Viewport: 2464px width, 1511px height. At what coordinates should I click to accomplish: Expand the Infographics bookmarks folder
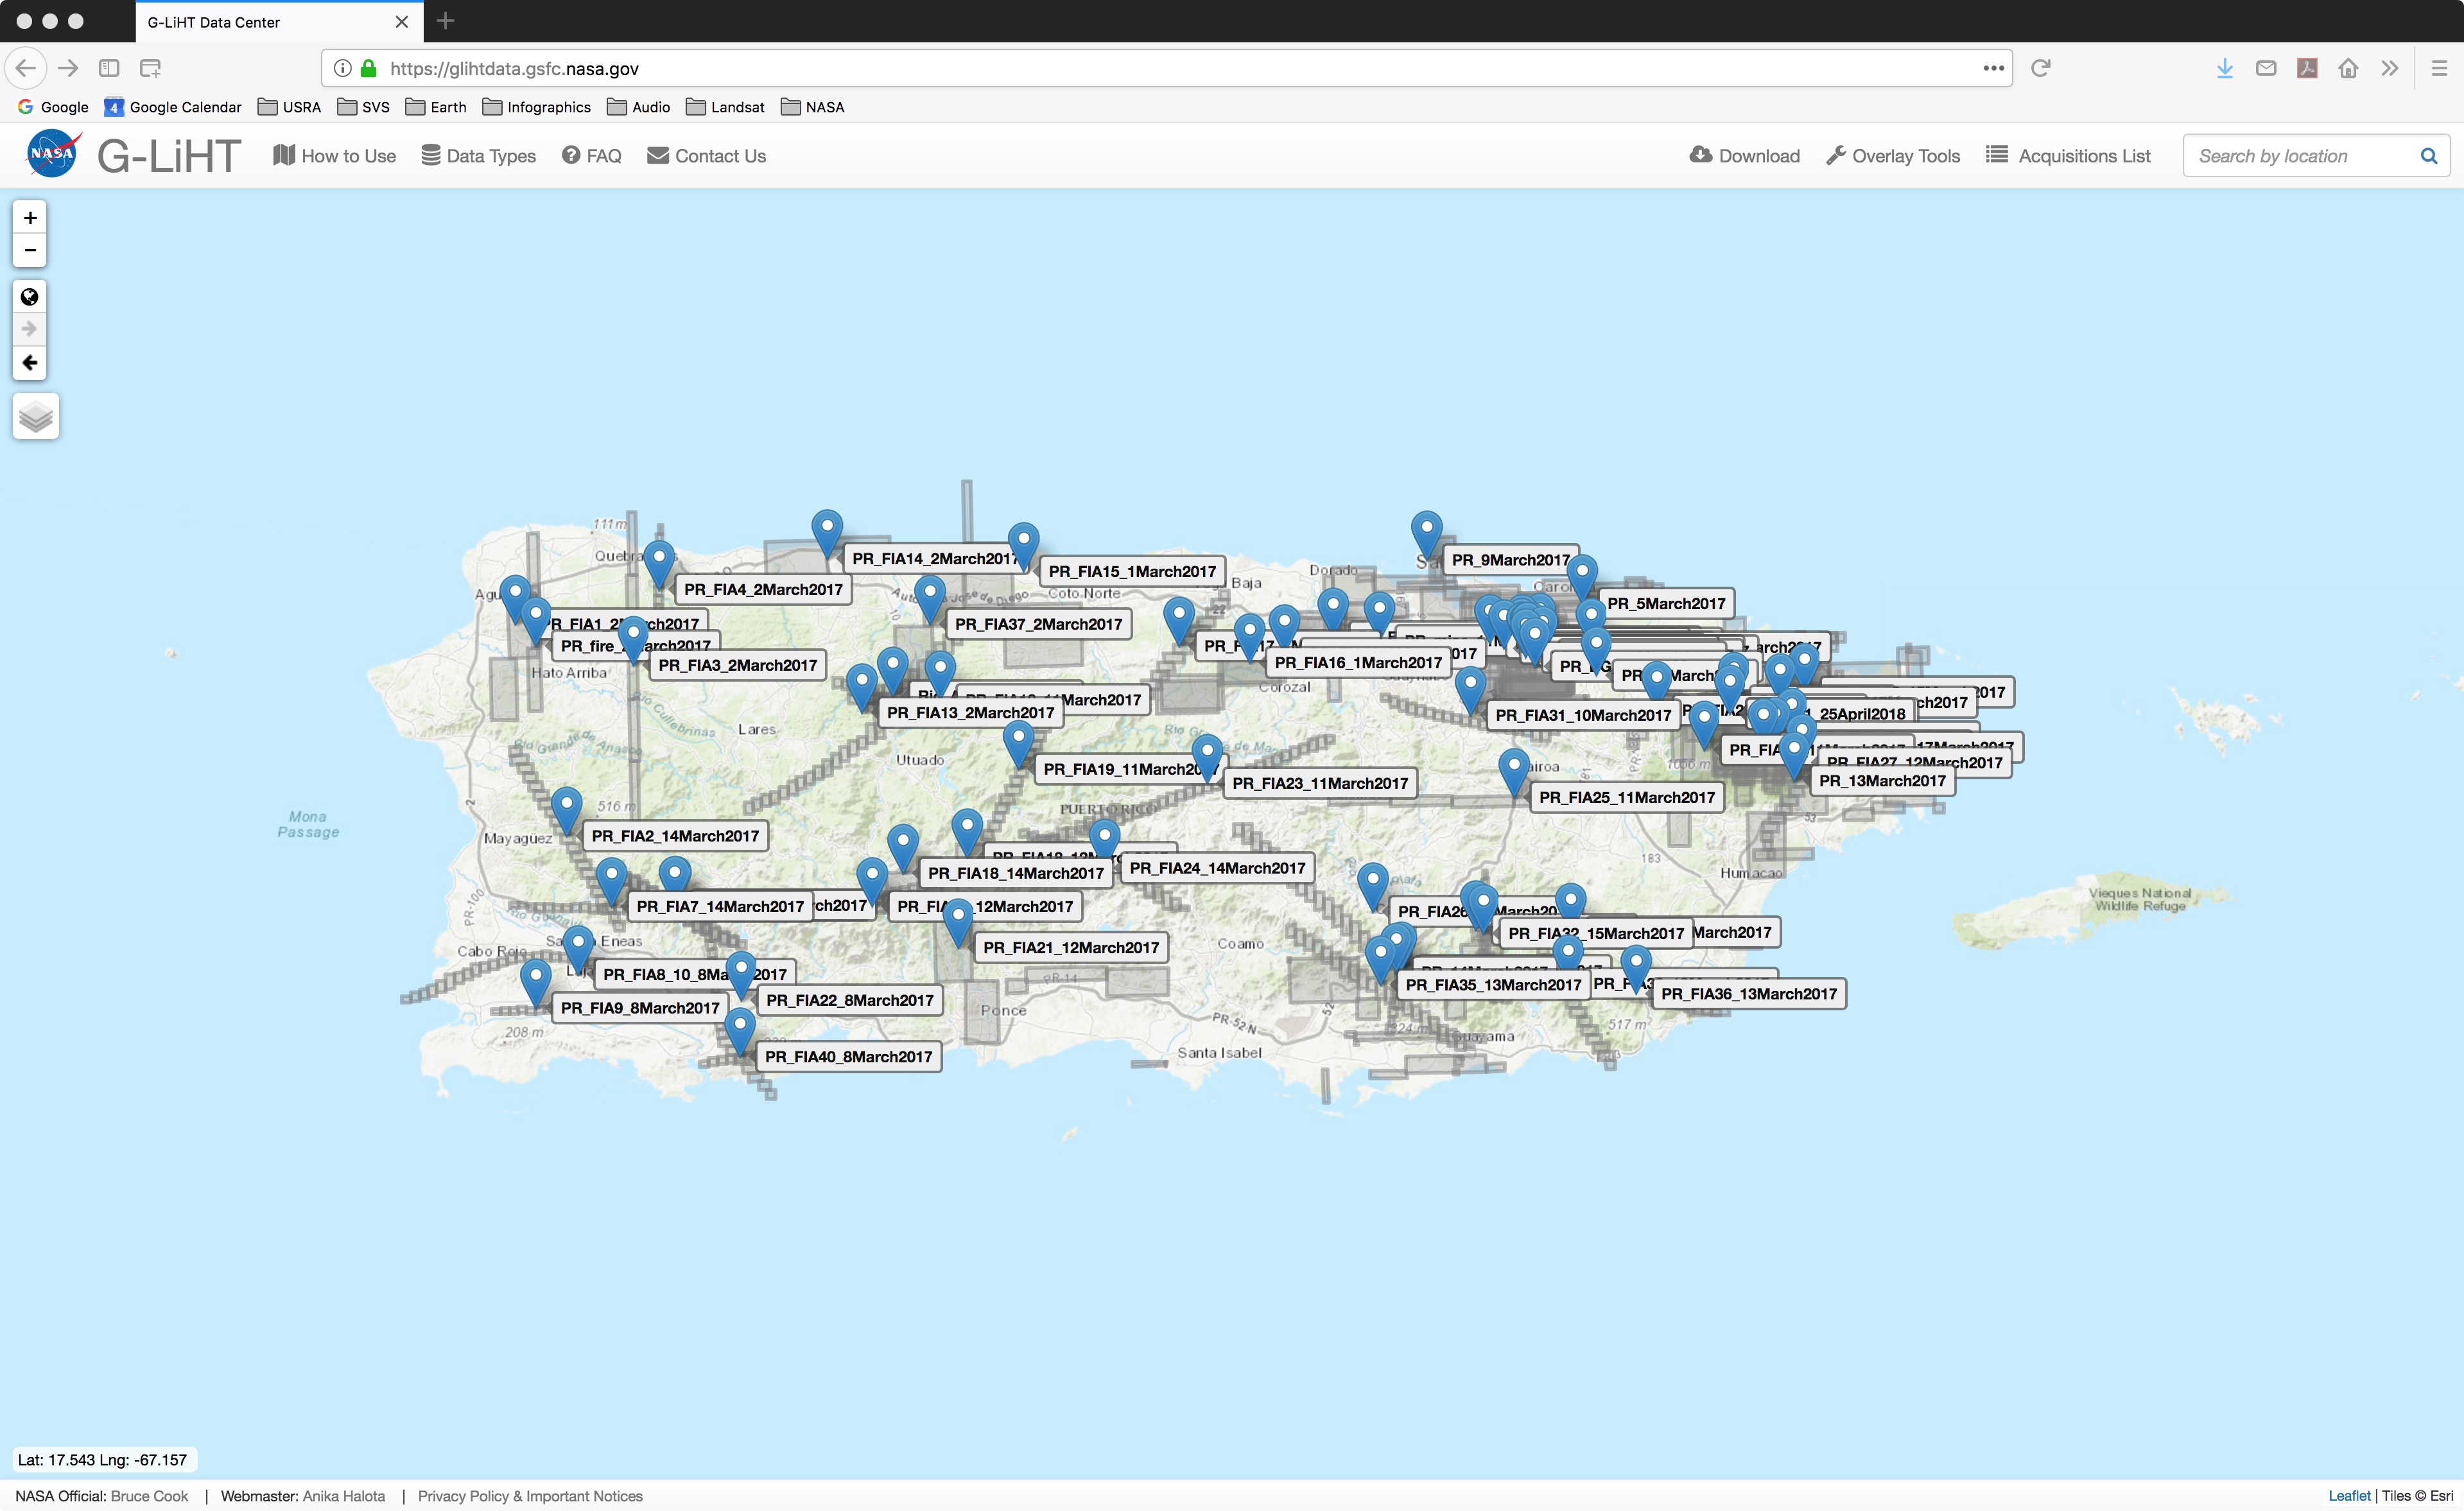point(537,107)
